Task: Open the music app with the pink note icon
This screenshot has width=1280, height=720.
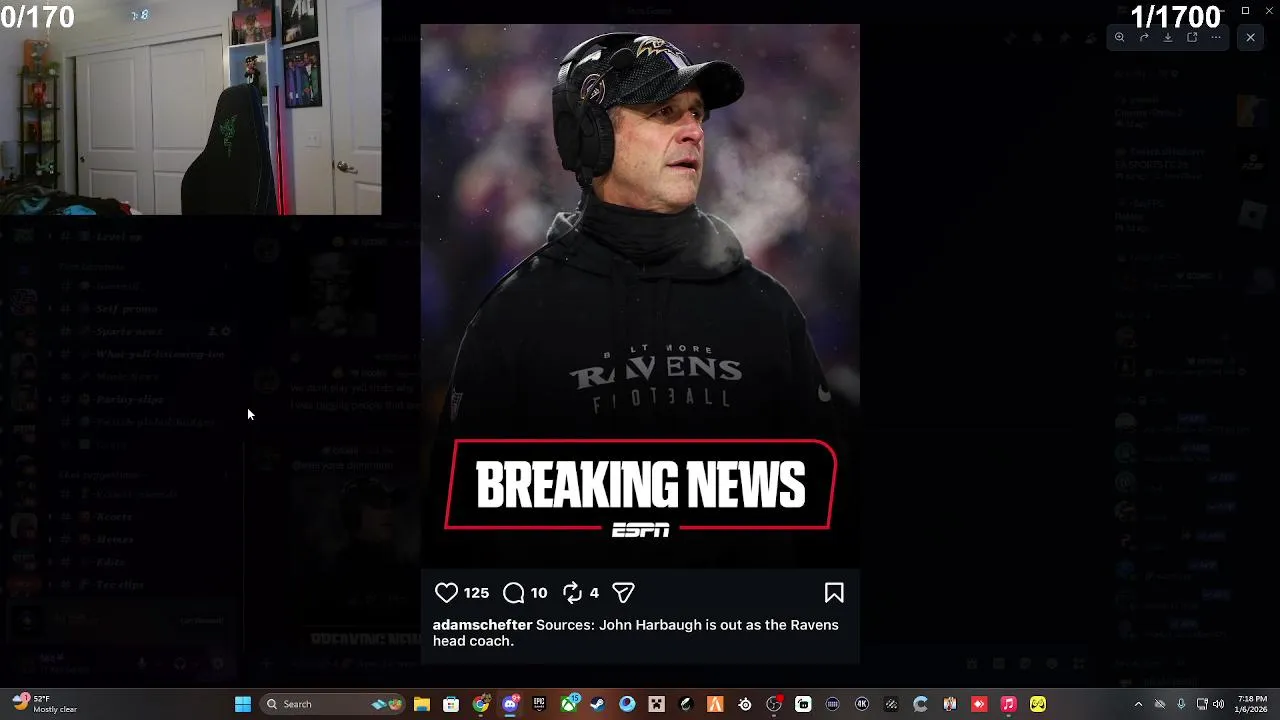Action: [x=1009, y=704]
